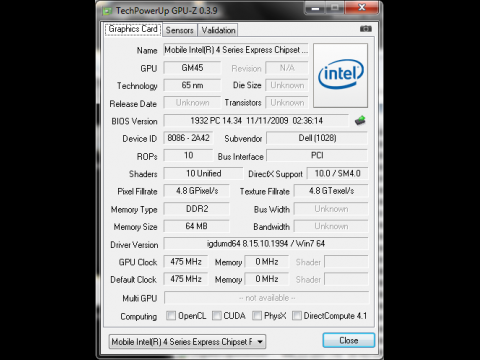The height and width of the screenshot is (360, 480).
Task: Click the Driver Version label
Action: point(134,245)
